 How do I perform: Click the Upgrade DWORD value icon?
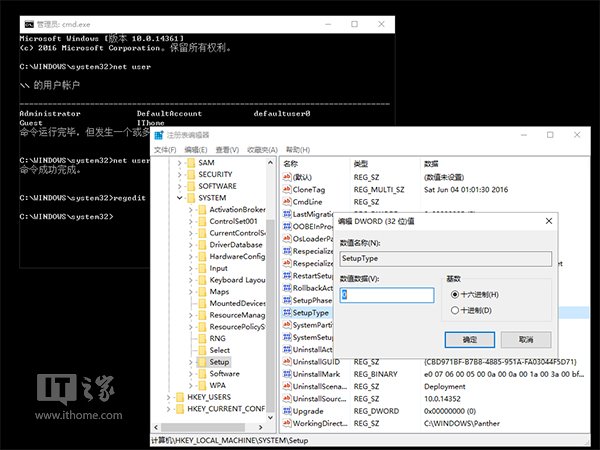(x=288, y=410)
